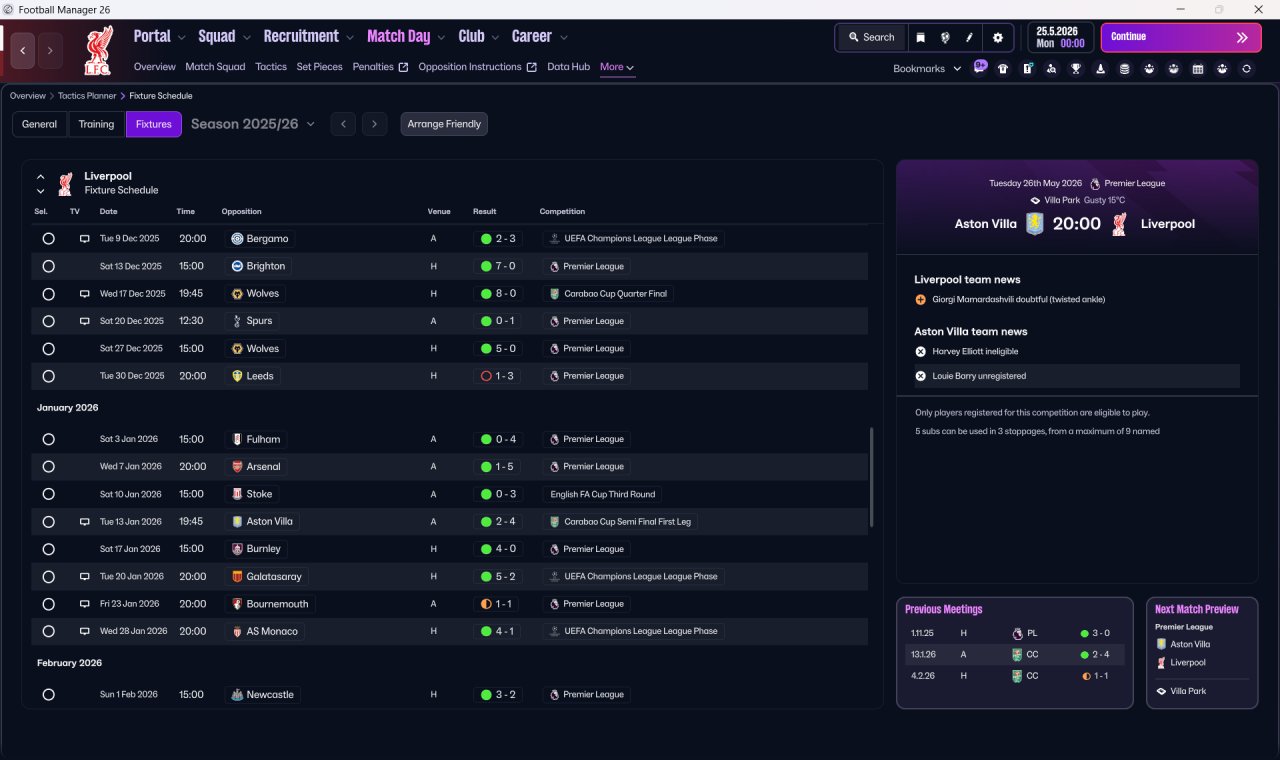Go forward with the header forward arrow
The width and height of the screenshot is (1280, 760).
(x=50, y=50)
